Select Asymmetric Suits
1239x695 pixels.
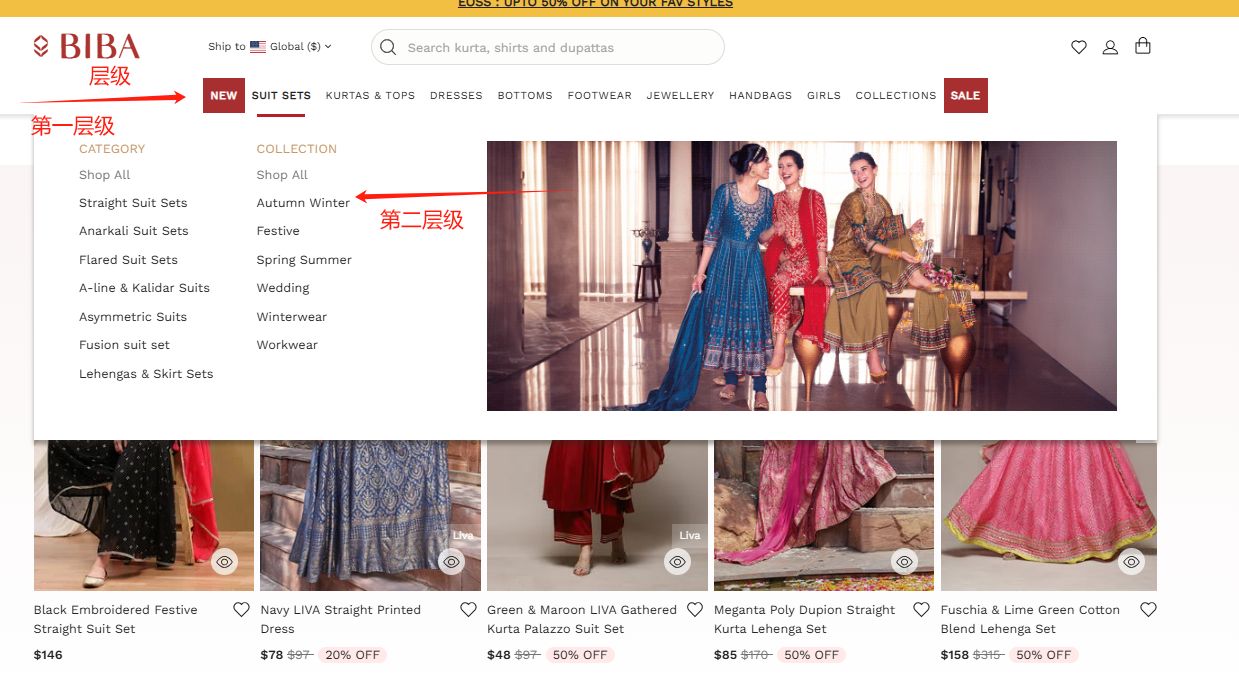click(x=133, y=317)
